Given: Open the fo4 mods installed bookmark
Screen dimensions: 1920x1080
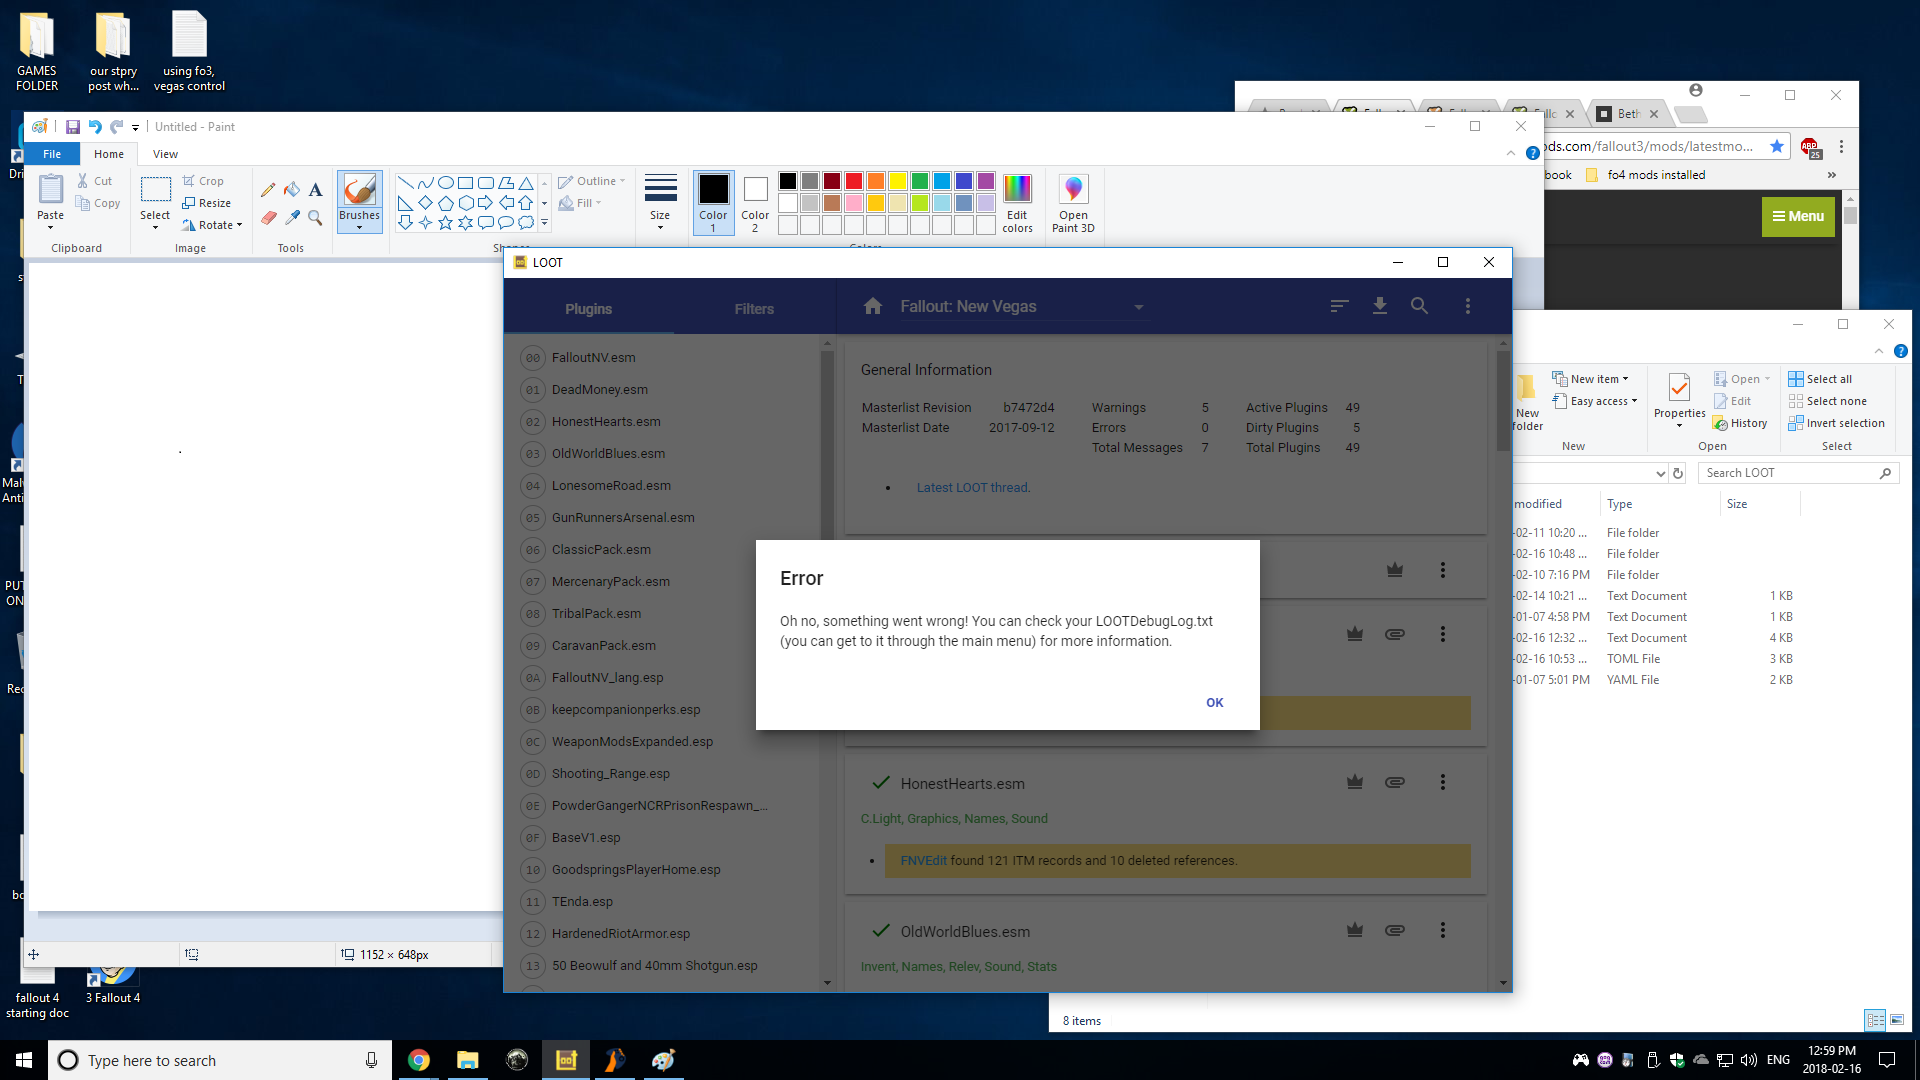Looking at the screenshot, I should coord(1645,175).
